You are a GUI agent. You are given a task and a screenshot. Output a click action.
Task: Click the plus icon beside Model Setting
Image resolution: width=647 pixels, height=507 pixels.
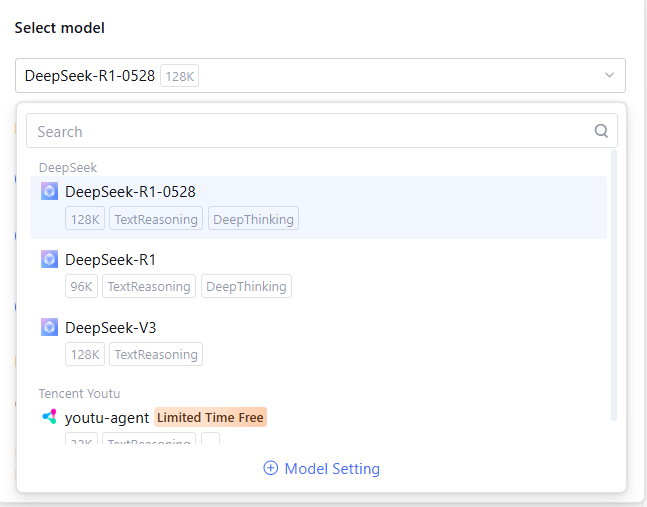point(270,468)
